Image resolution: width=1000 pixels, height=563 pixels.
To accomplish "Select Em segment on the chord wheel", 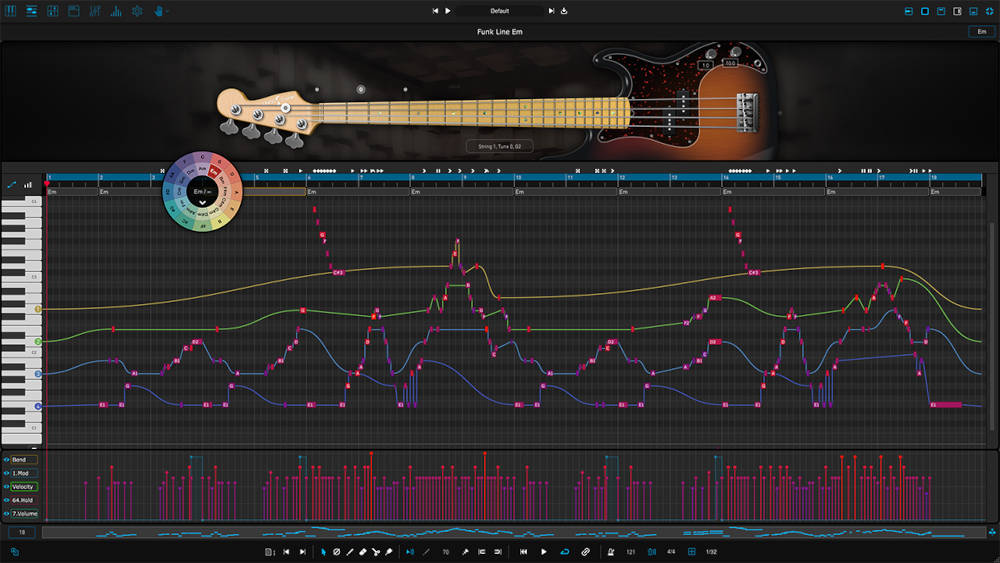I will pos(214,172).
